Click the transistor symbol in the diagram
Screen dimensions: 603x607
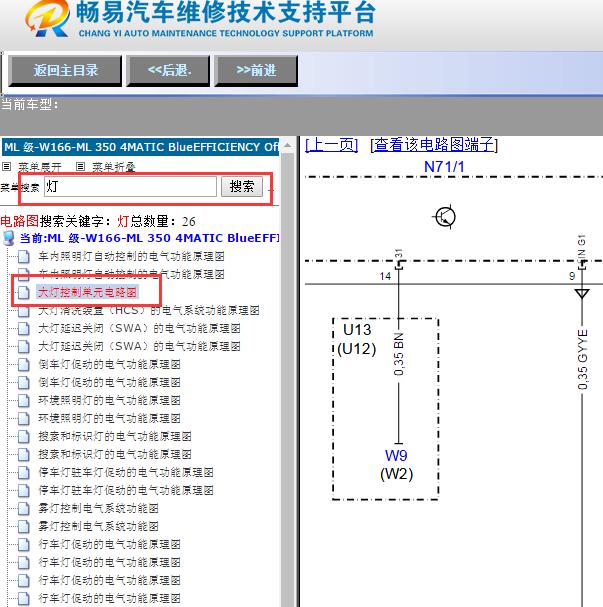tap(445, 217)
